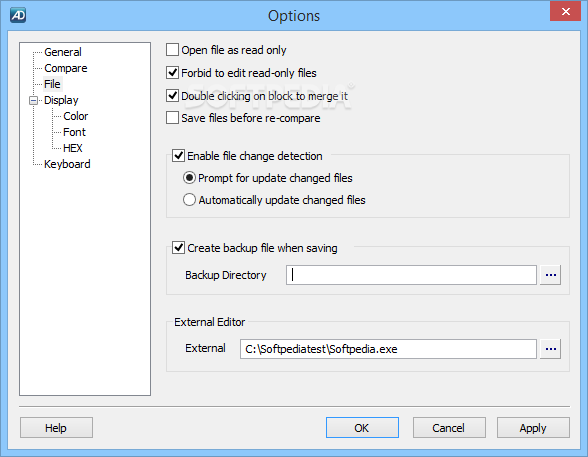Toggle Double clicking on block to merge
Screen dimensions: 588x457
[172, 95]
